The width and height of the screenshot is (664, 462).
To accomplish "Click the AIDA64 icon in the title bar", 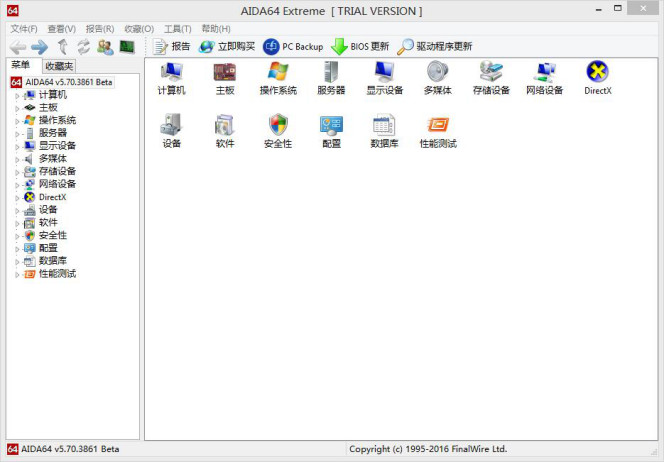I will click(x=12, y=10).
